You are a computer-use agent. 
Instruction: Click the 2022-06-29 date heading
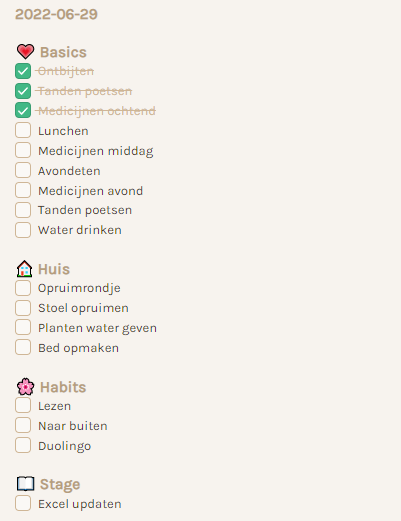pyautogui.click(x=56, y=14)
